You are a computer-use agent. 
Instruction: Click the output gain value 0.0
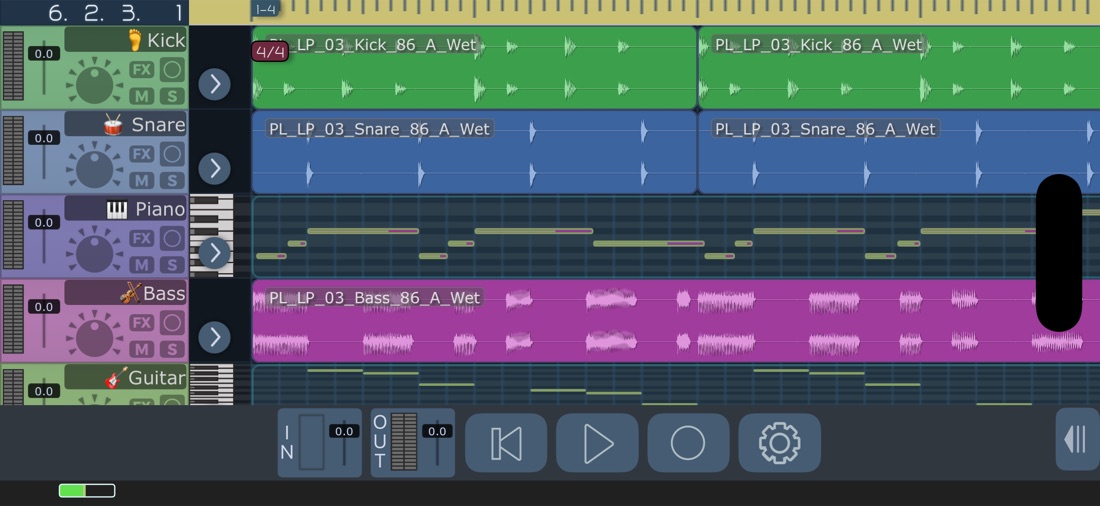point(436,431)
